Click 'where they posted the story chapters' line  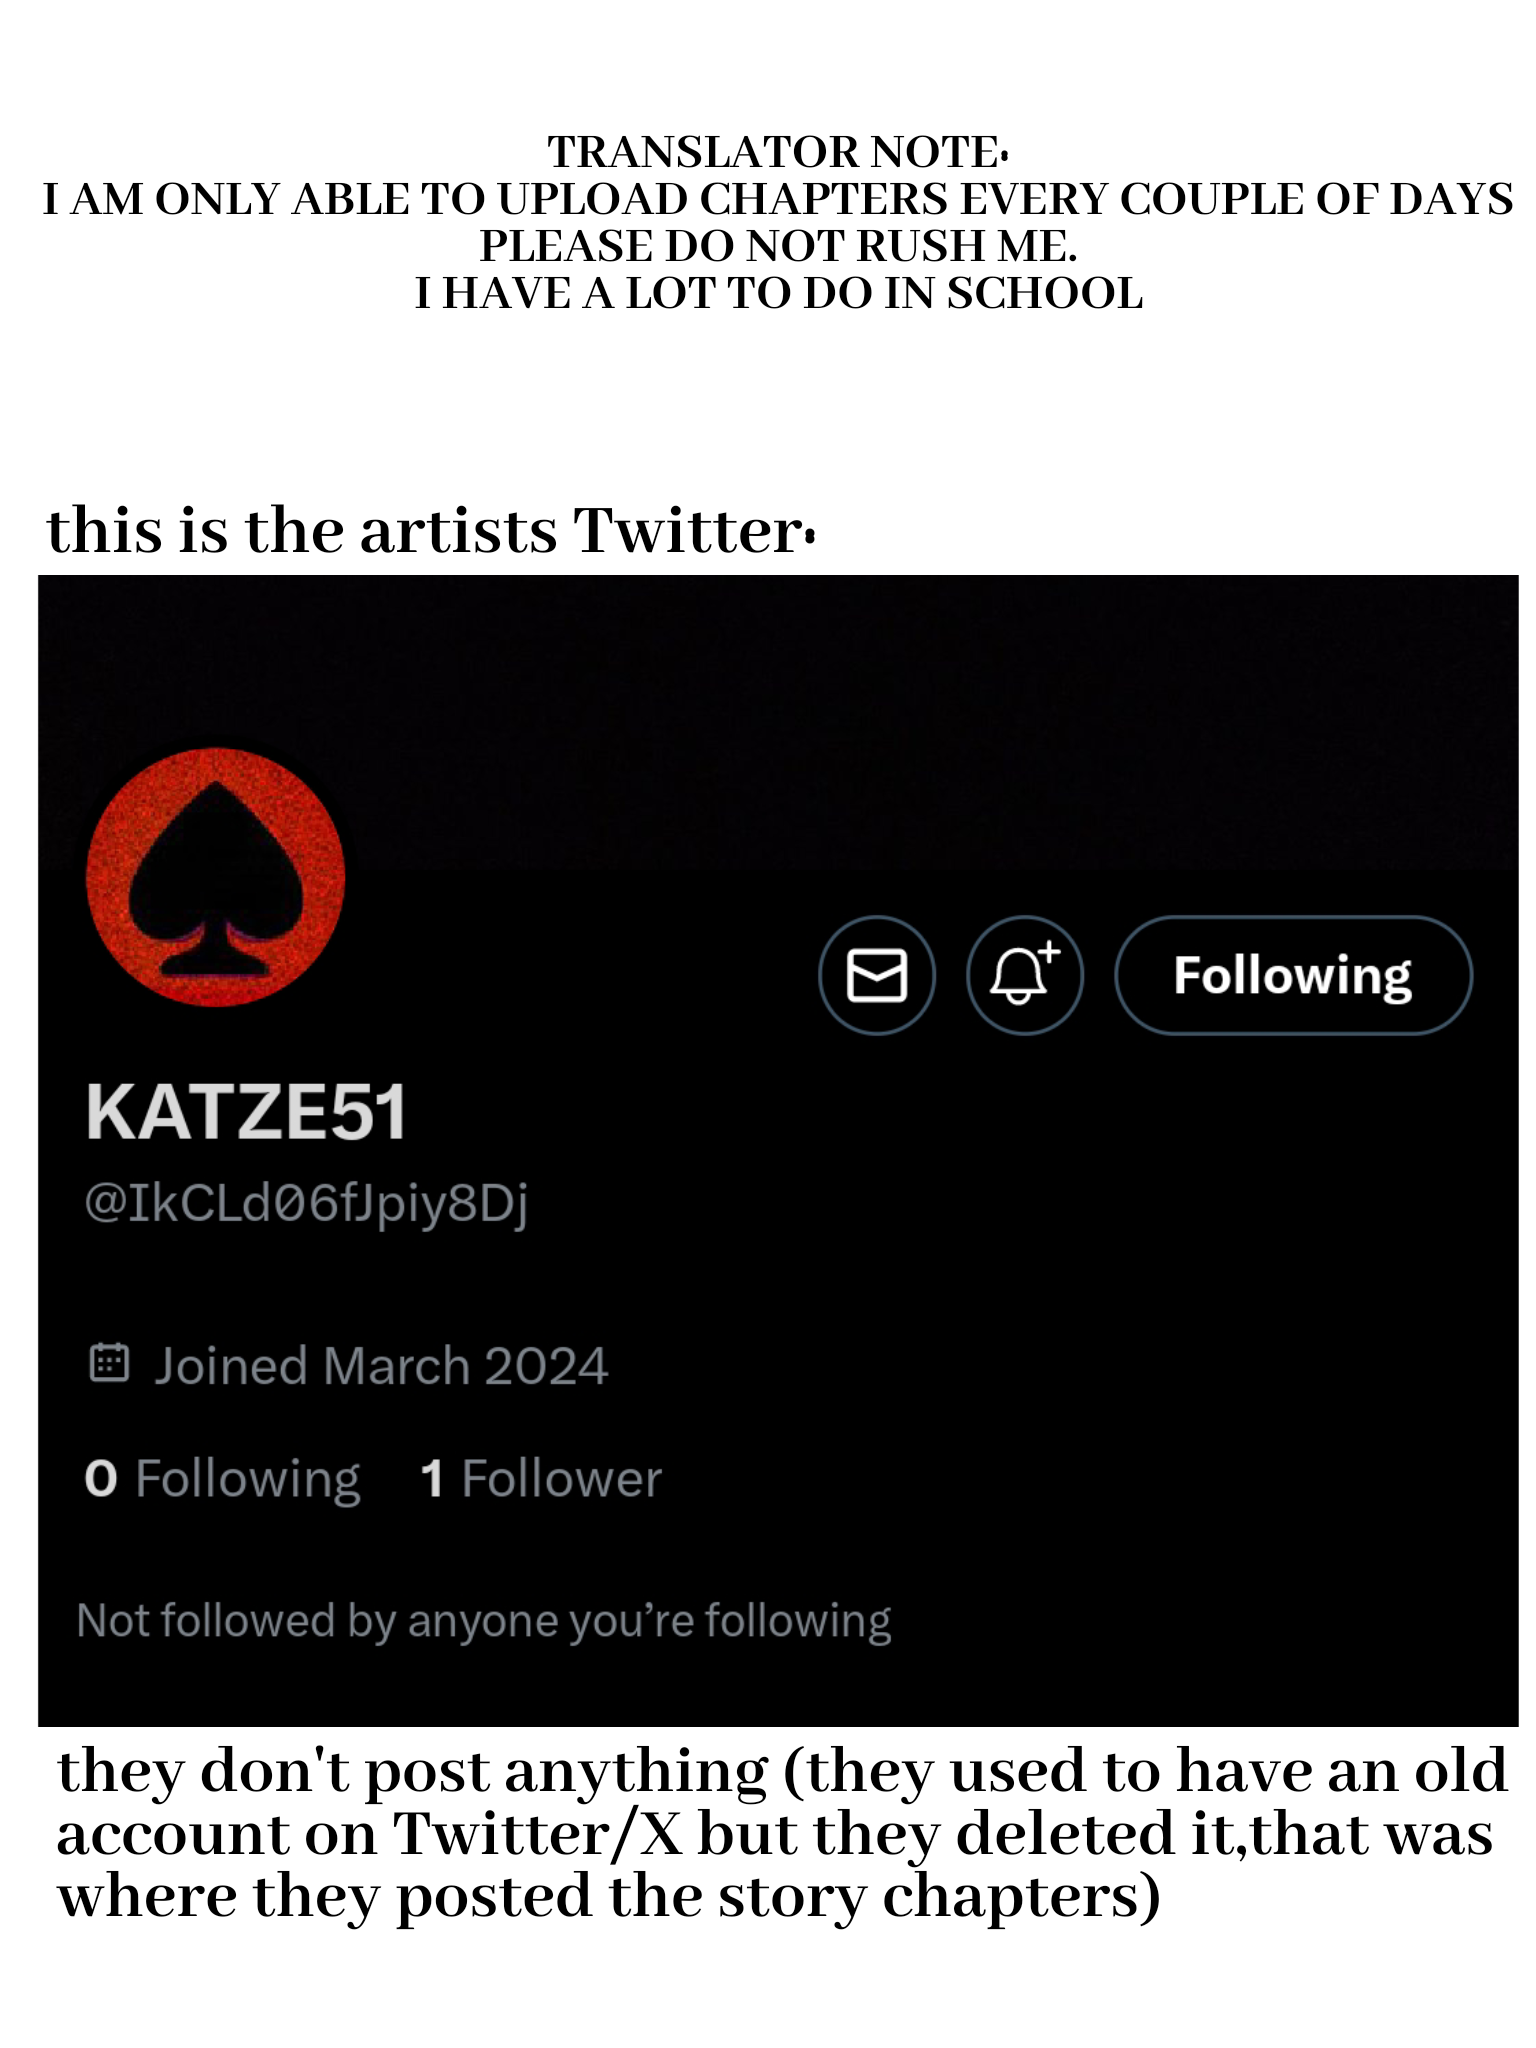(x=608, y=1897)
